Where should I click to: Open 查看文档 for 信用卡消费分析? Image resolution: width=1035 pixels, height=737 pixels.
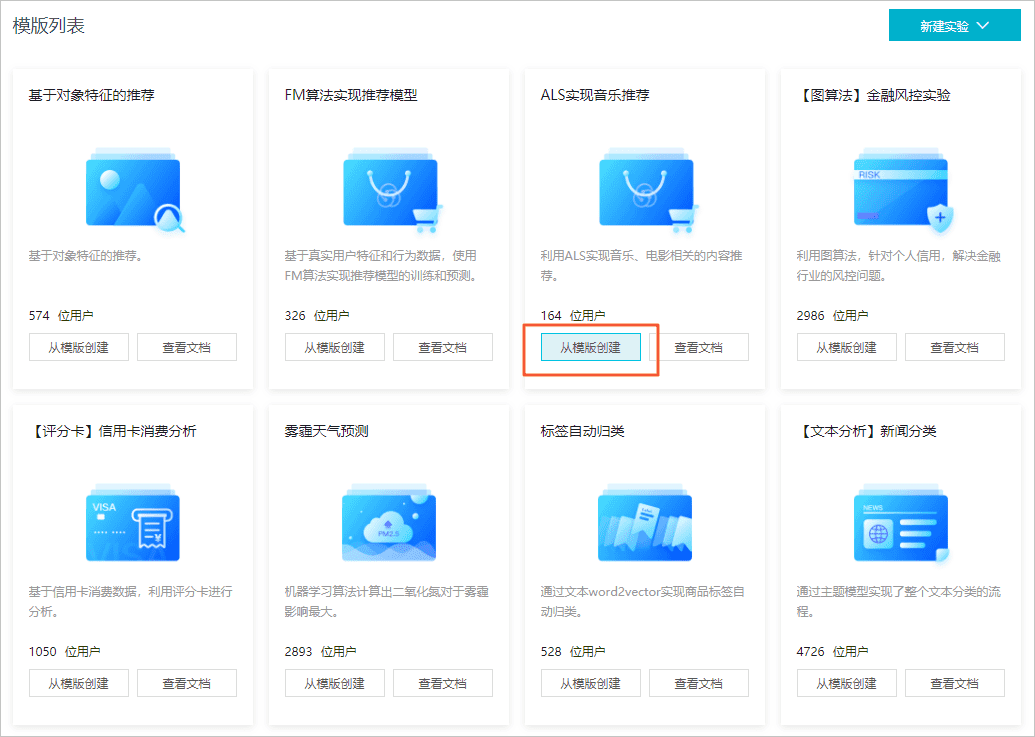[x=187, y=683]
